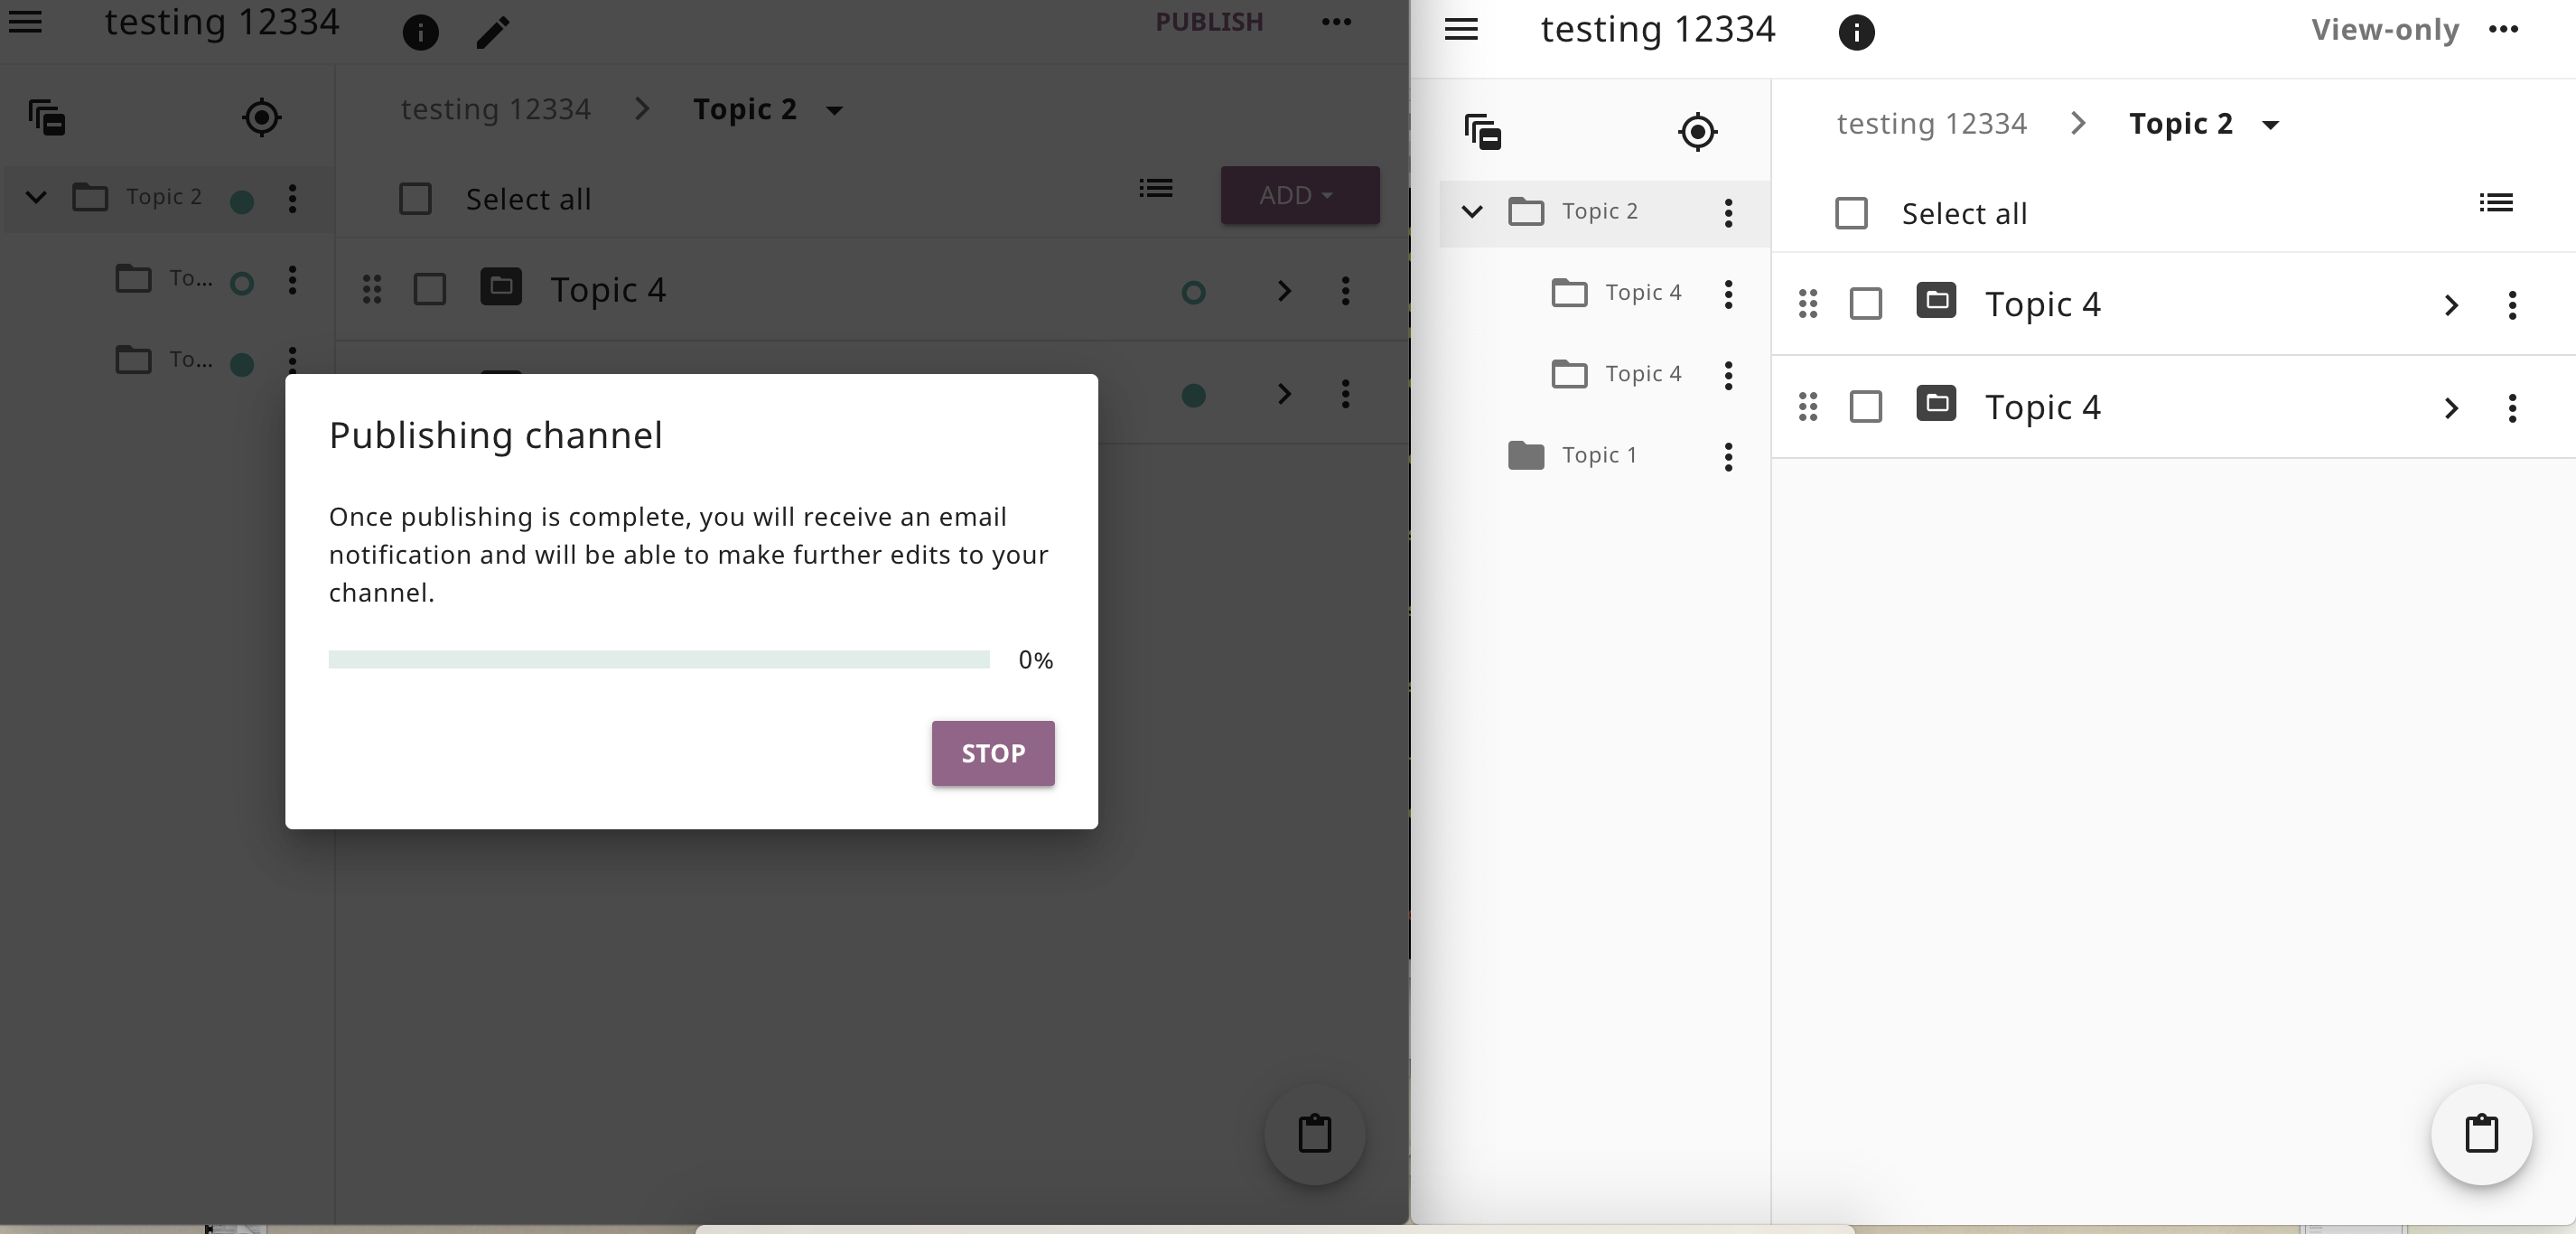Open options menu for Topic 1 in tree
Viewport: 2576px width, 1234px height.
tap(1728, 457)
